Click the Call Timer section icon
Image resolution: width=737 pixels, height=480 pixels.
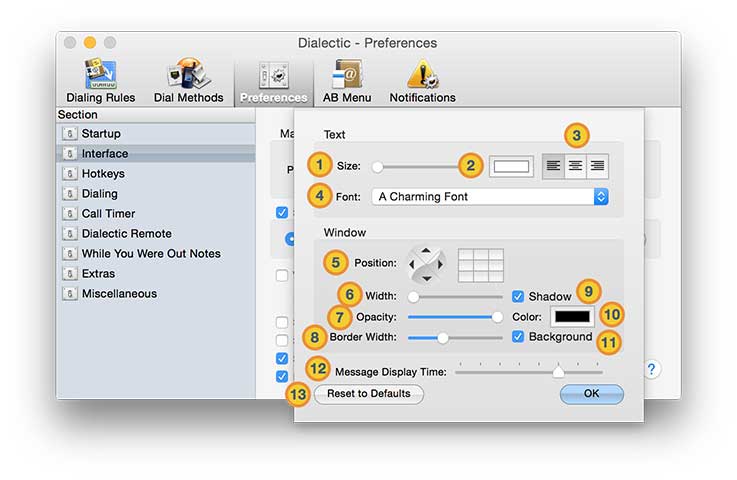click(x=70, y=213)
